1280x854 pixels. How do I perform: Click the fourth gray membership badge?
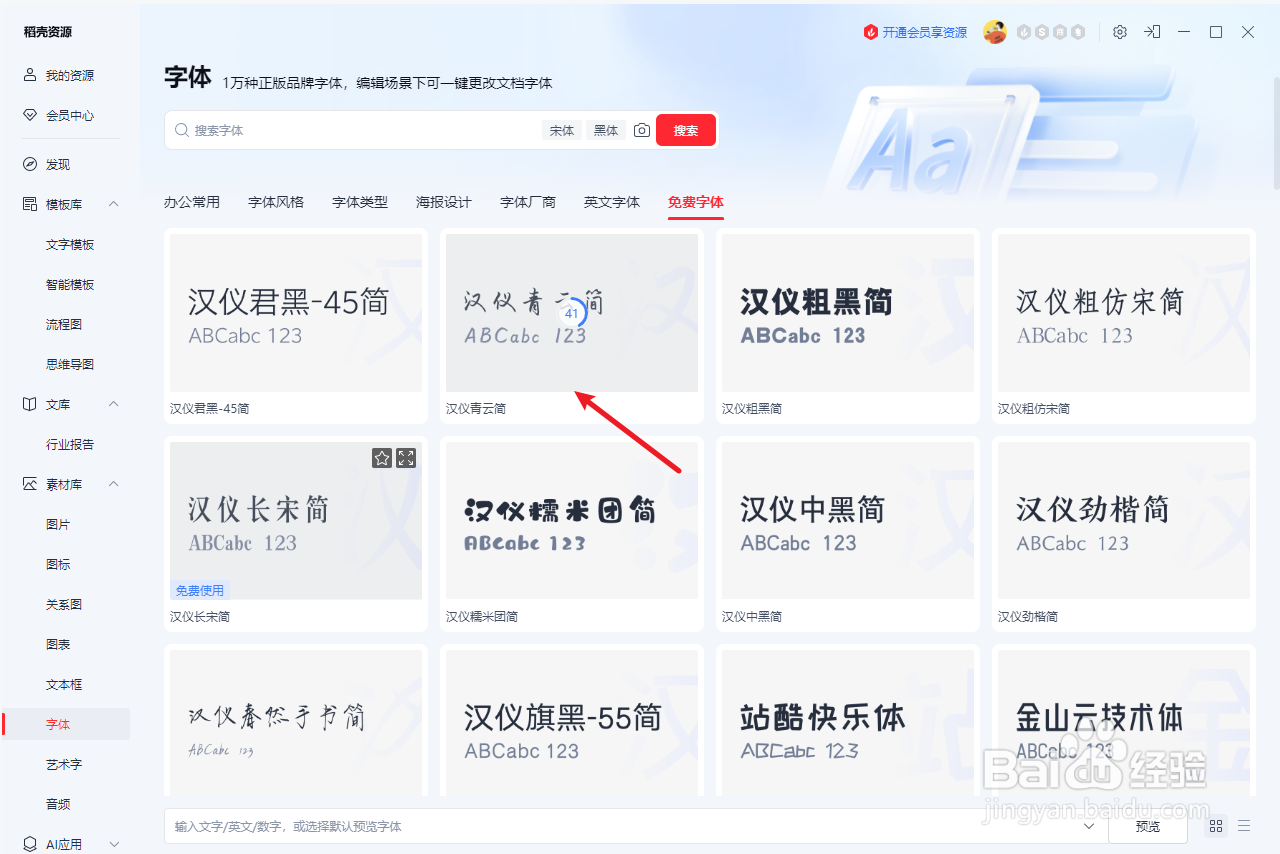click(x=1078, y=32)
